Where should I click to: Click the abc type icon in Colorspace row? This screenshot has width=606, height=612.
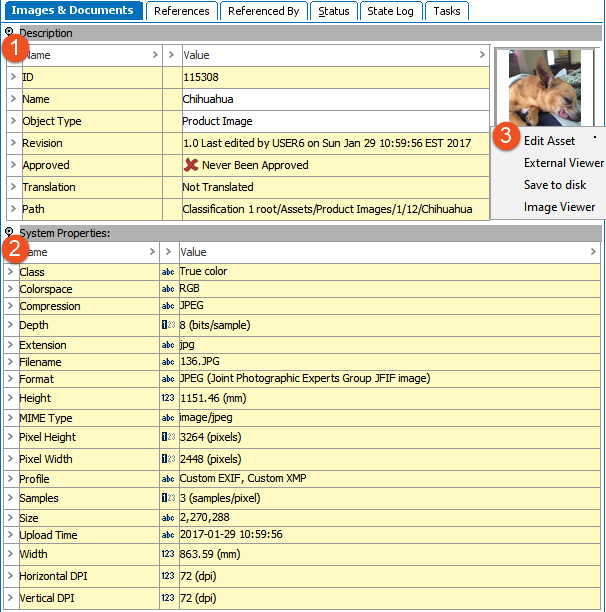coord(168,289)
